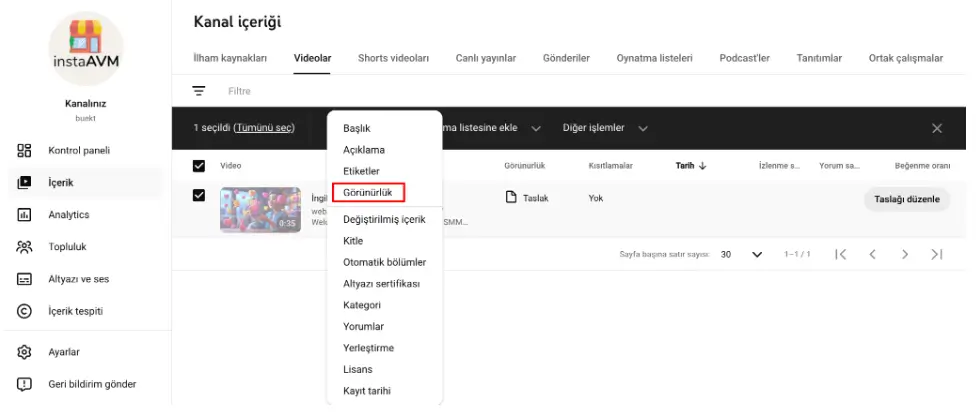Click the Taslağı düzenle button
This screenshot has width=976, height=420.
(x=907, y=199)
